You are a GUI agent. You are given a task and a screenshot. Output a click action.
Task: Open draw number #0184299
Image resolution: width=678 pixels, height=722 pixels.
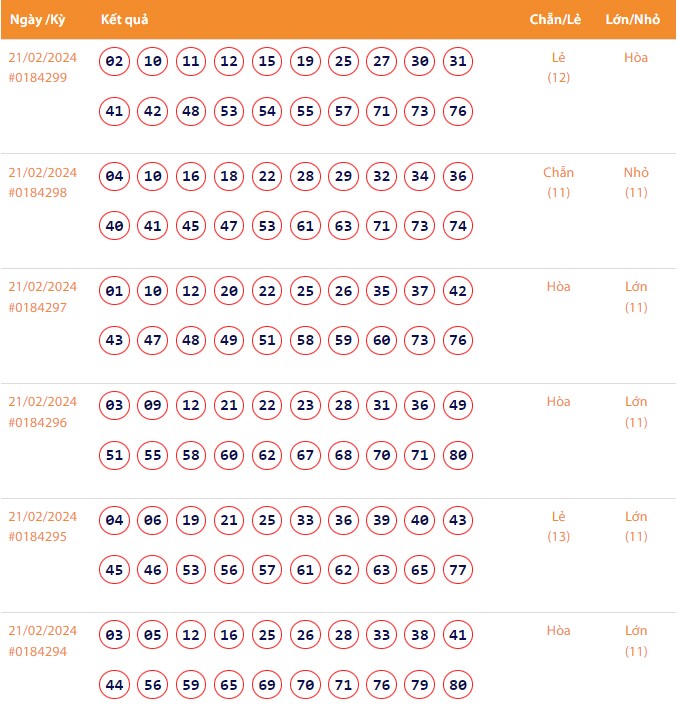point(38,77)
